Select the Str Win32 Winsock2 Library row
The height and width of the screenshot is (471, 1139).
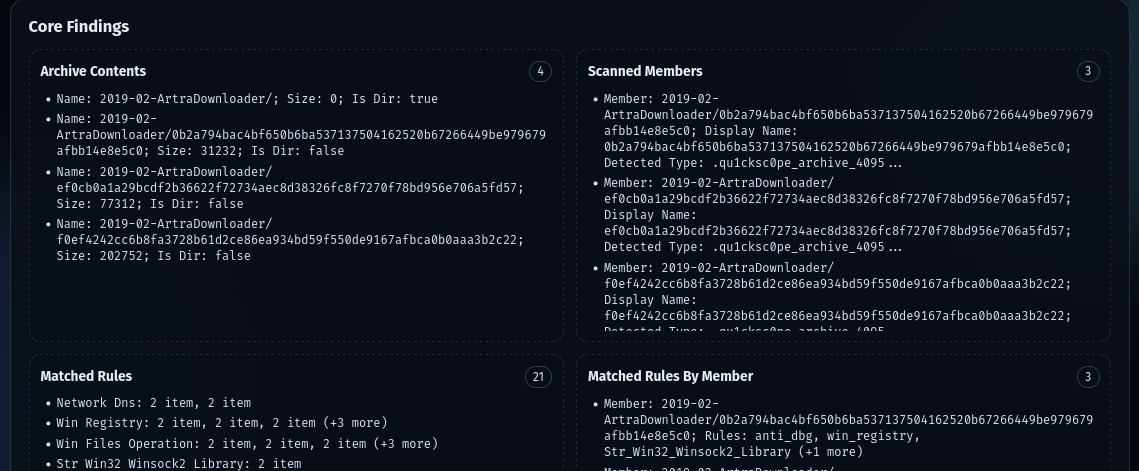(179, 464)
